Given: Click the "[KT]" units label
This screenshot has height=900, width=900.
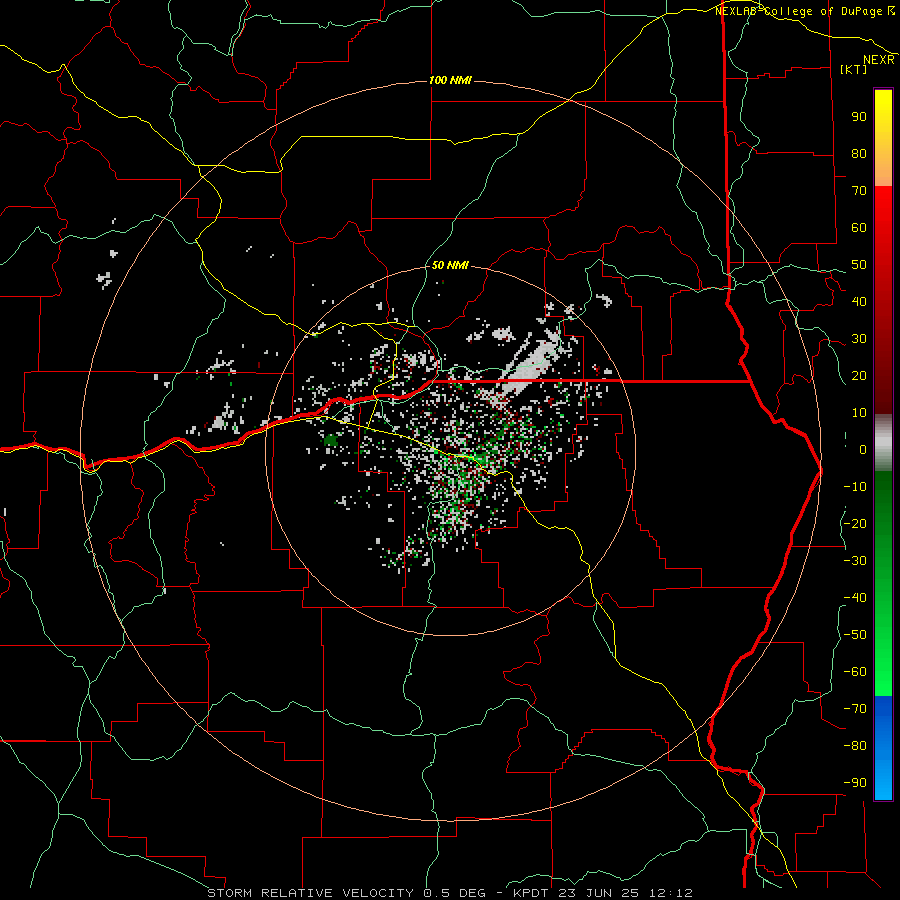Looking at the screenshot, I should 854,69.
